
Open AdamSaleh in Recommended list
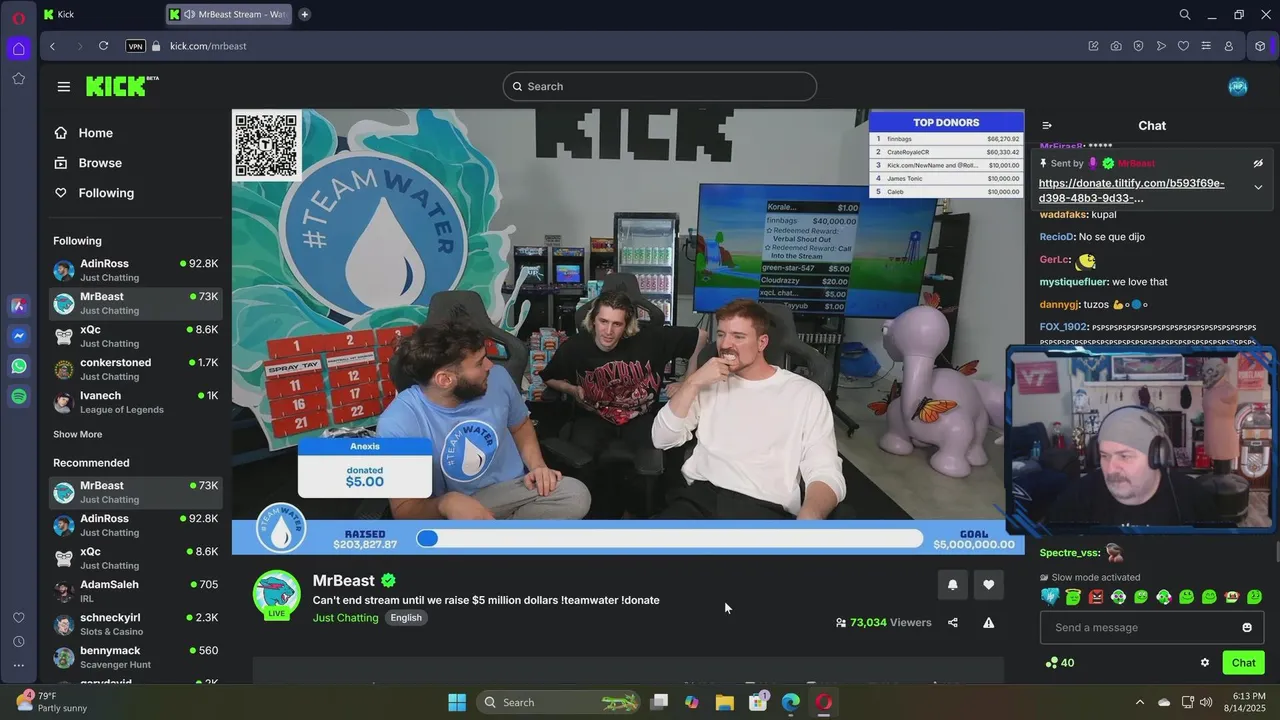click(136, 591)
